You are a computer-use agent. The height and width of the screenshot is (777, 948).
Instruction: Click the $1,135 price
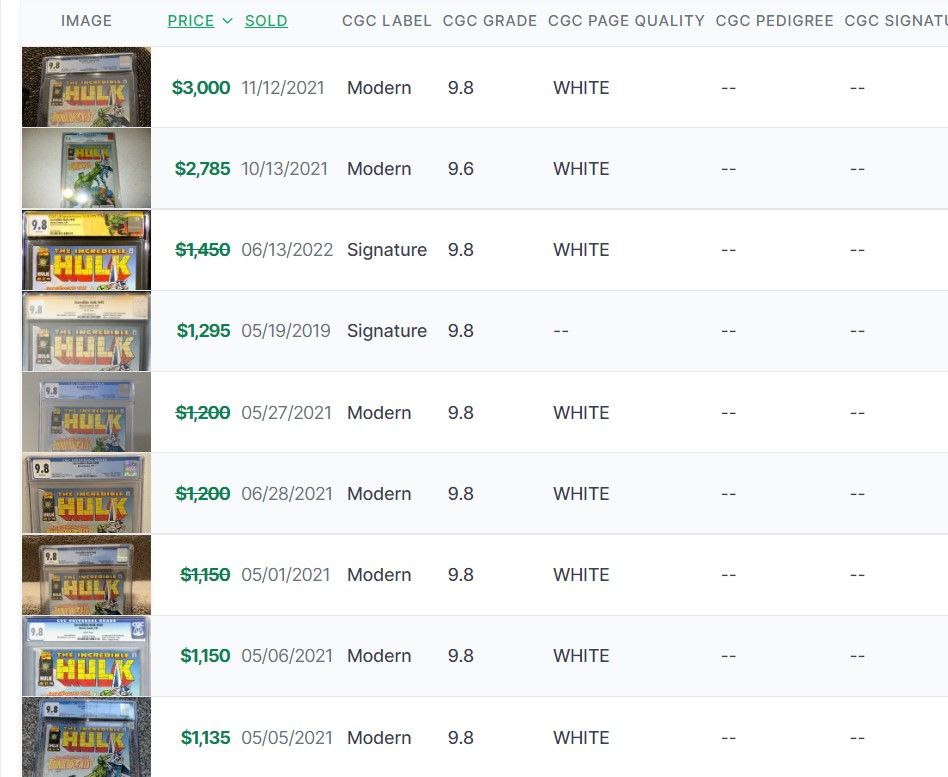coord(206,738)
